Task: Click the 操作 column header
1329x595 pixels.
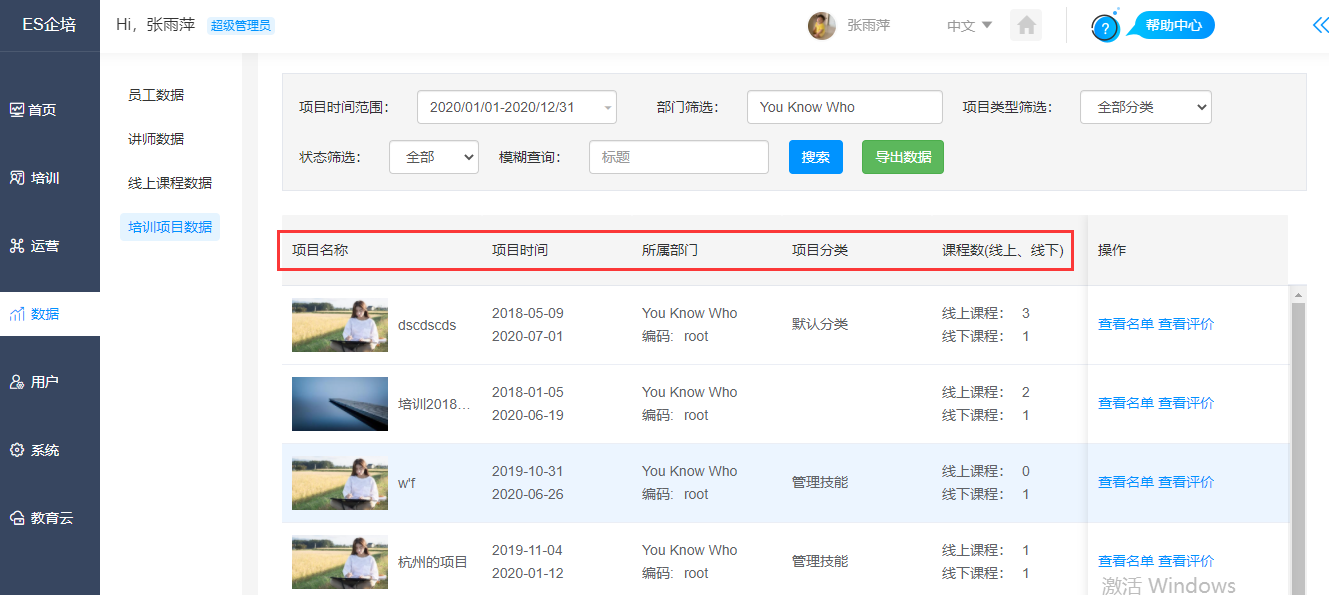Action: 1112,250
